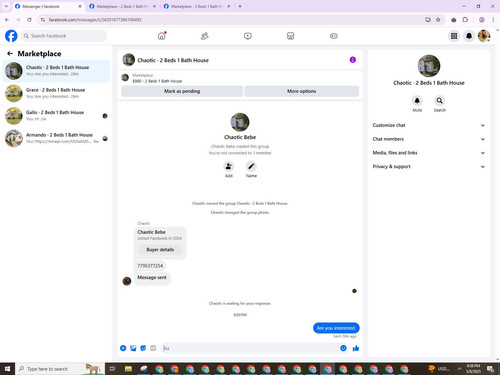Click More options button
This screenshot has width=500, height=375.
pos(302,91)
